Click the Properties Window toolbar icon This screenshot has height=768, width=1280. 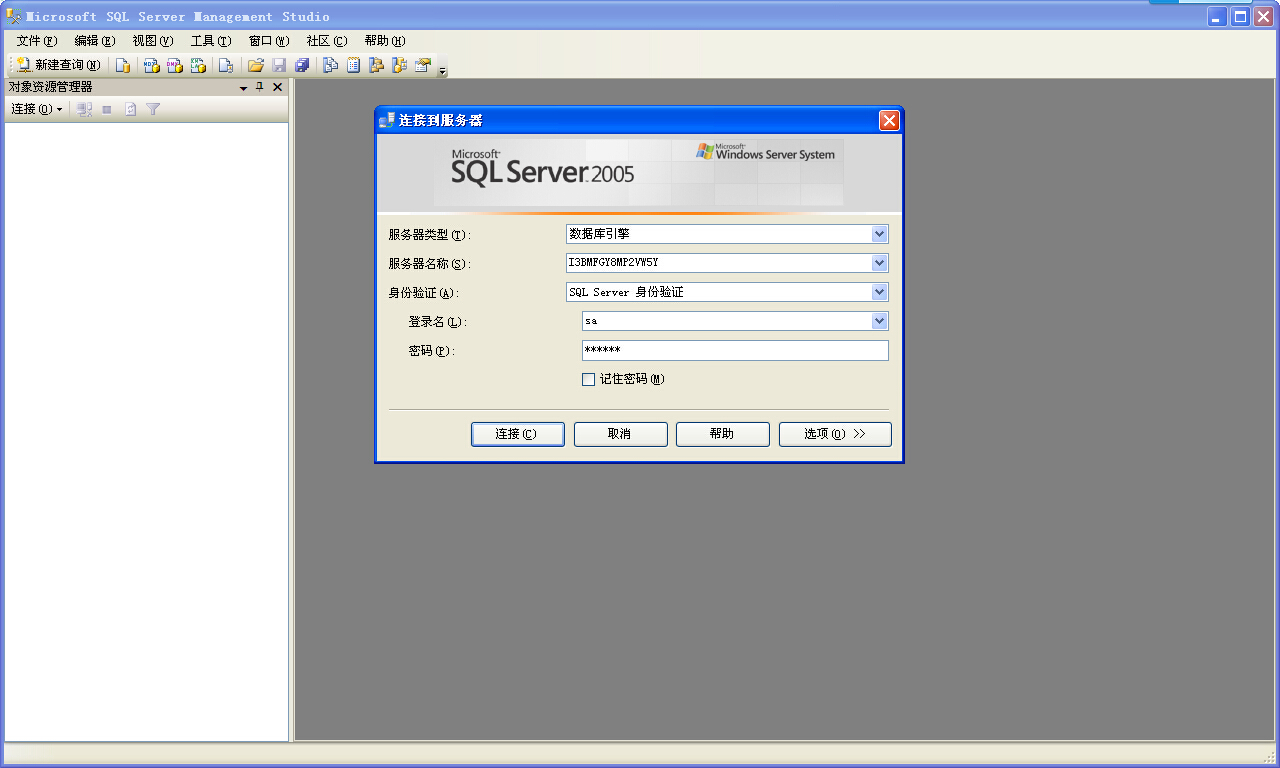[x=422, y=65]
